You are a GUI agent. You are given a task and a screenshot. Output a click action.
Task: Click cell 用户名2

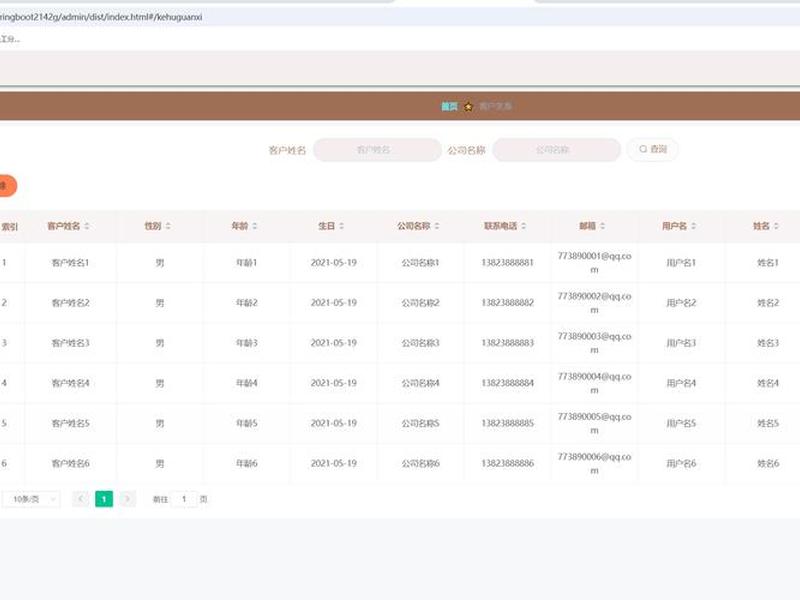point(681,303)
